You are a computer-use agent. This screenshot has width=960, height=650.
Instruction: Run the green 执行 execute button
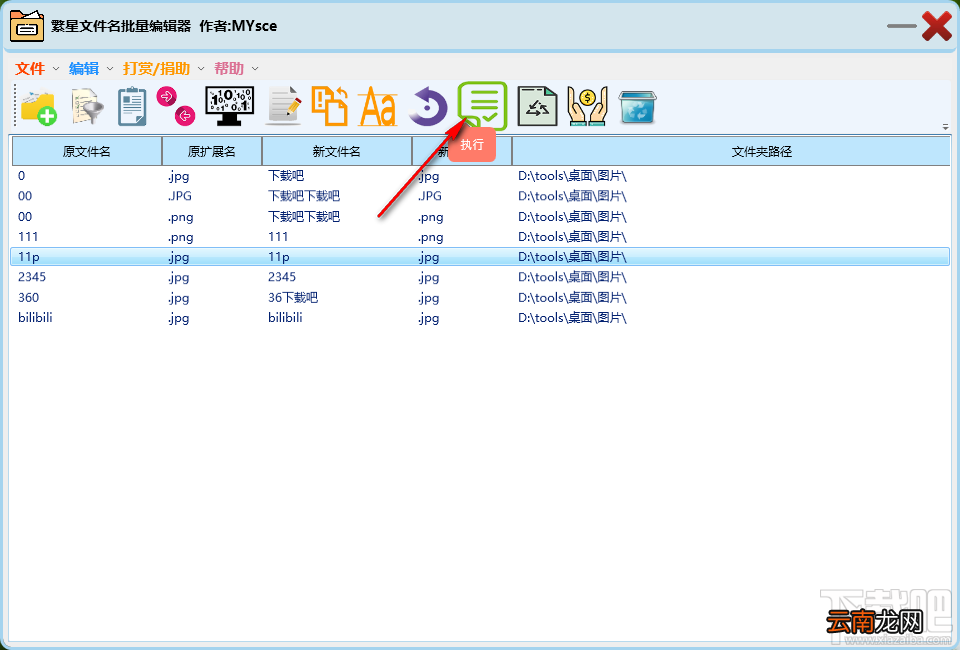482,105
